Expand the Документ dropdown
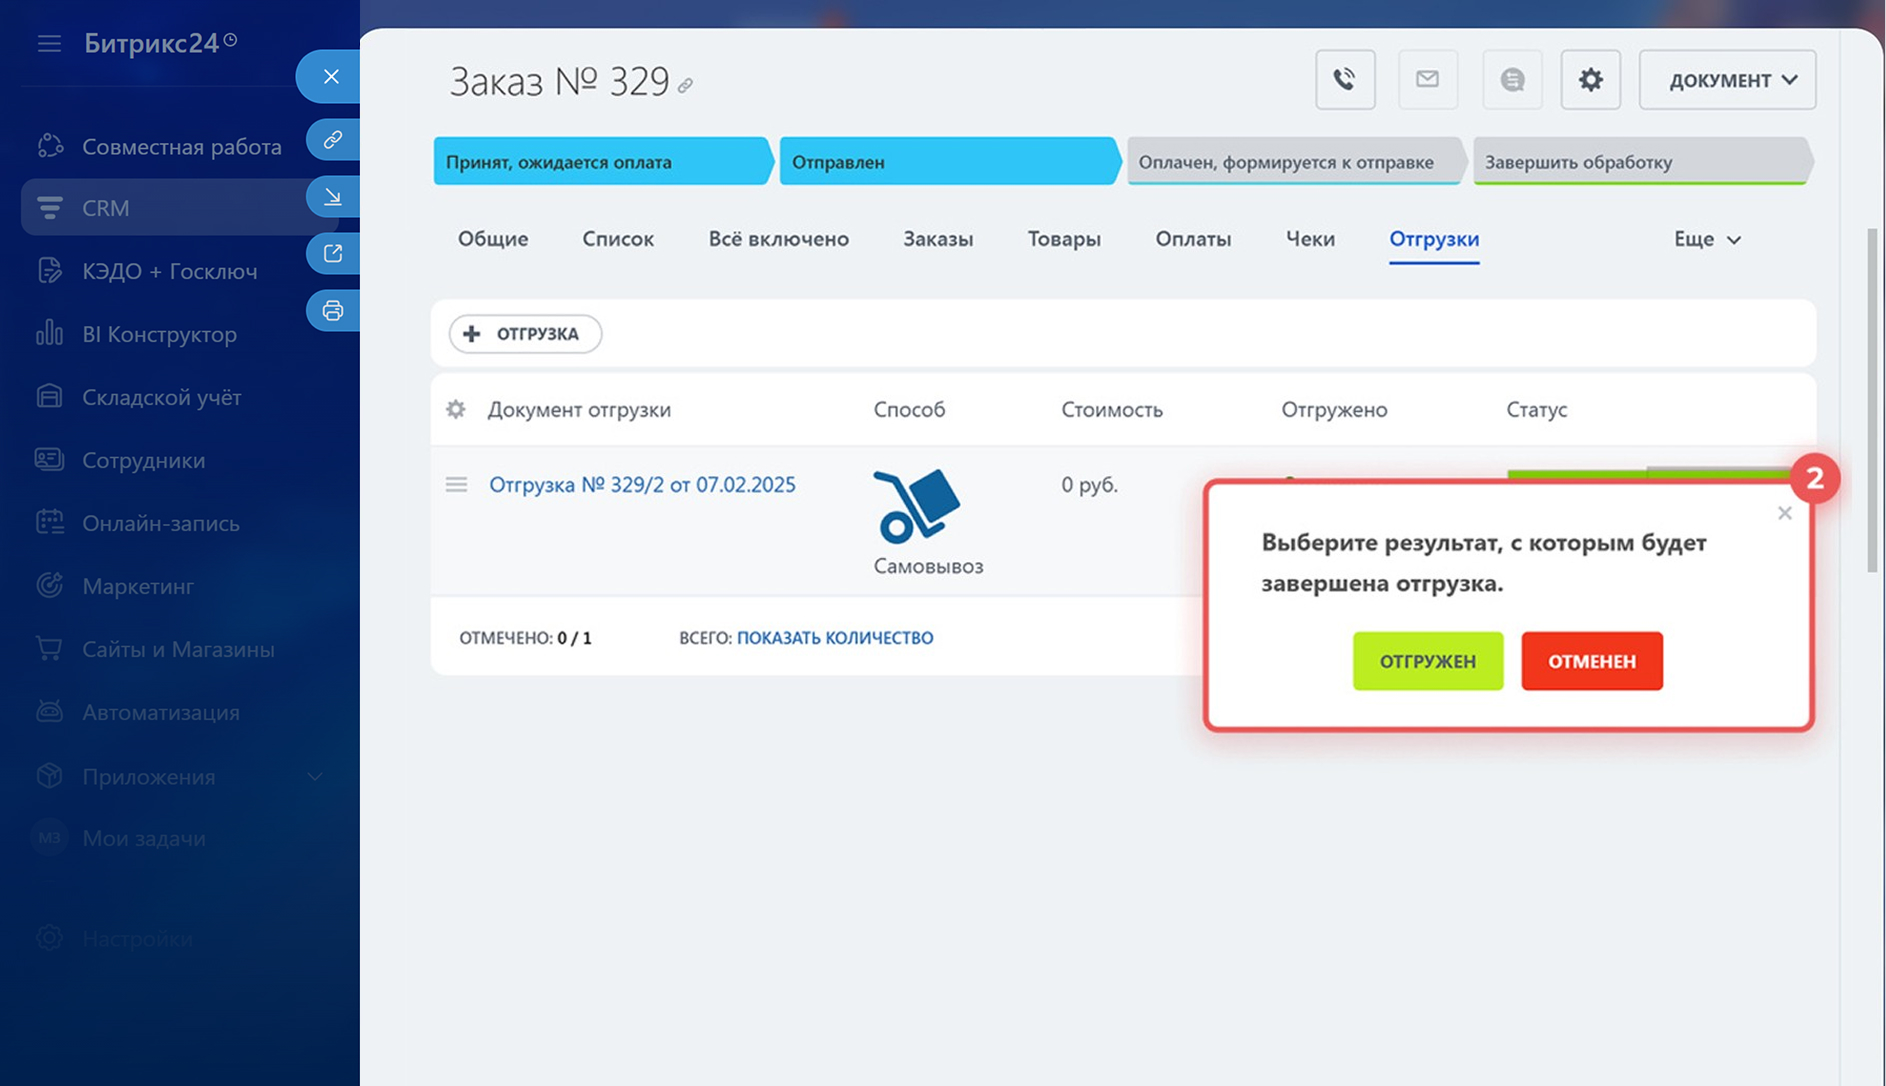The height and width of the screenshot is (1086, 1886). pyautogui.click(x=1727, y=80)
